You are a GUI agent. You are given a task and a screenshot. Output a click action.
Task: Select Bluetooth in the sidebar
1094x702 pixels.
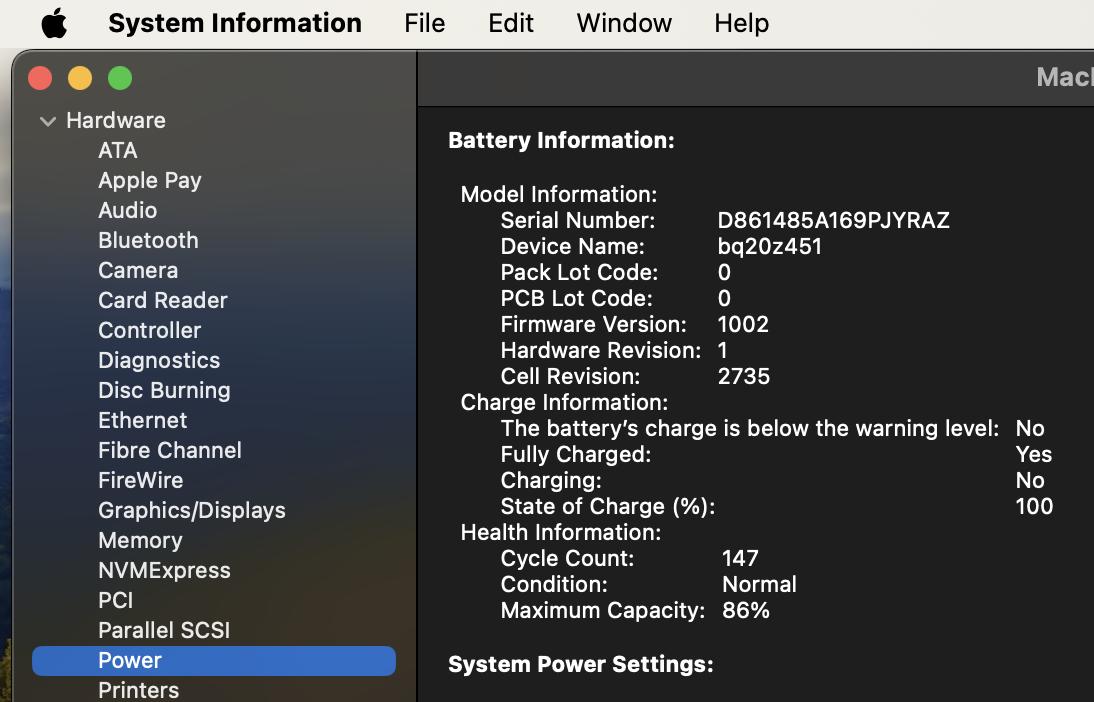pos(149,240)
